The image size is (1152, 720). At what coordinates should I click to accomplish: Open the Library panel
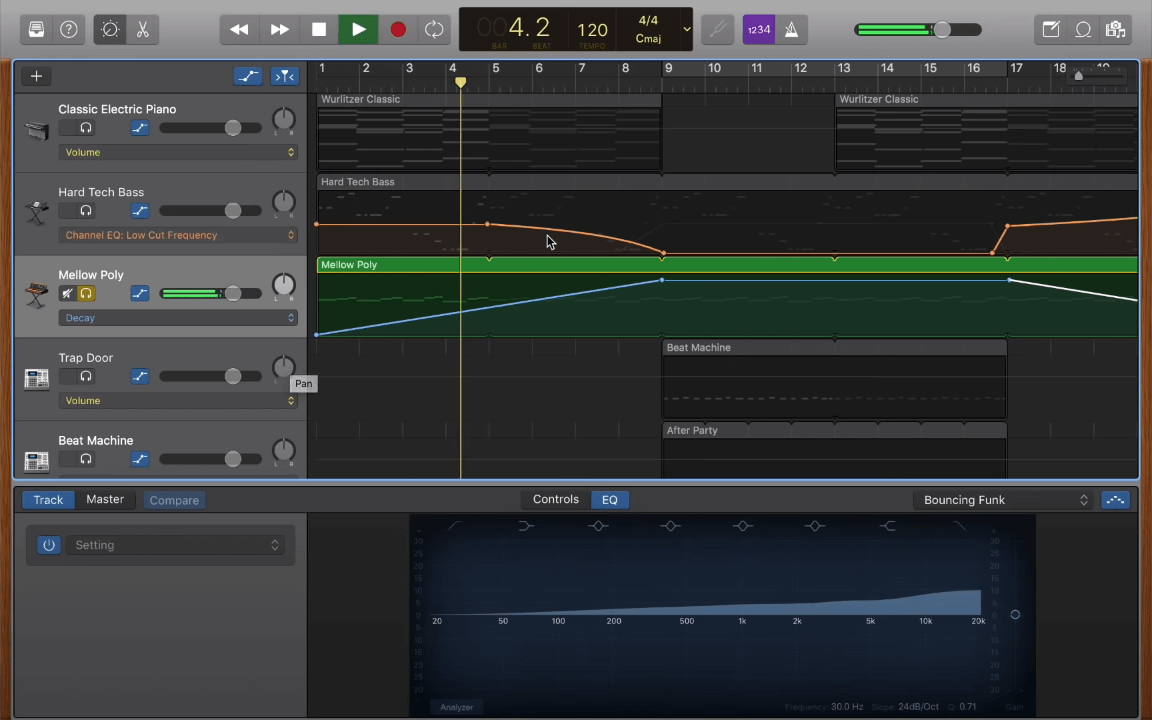[x=36, y=29]
